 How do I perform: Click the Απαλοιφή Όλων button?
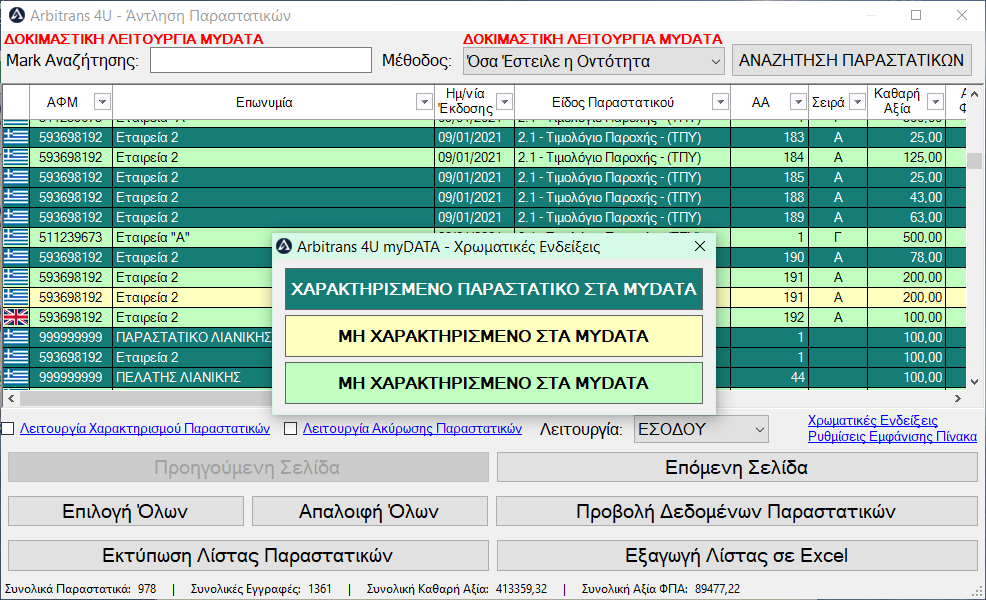click(370, 512)
